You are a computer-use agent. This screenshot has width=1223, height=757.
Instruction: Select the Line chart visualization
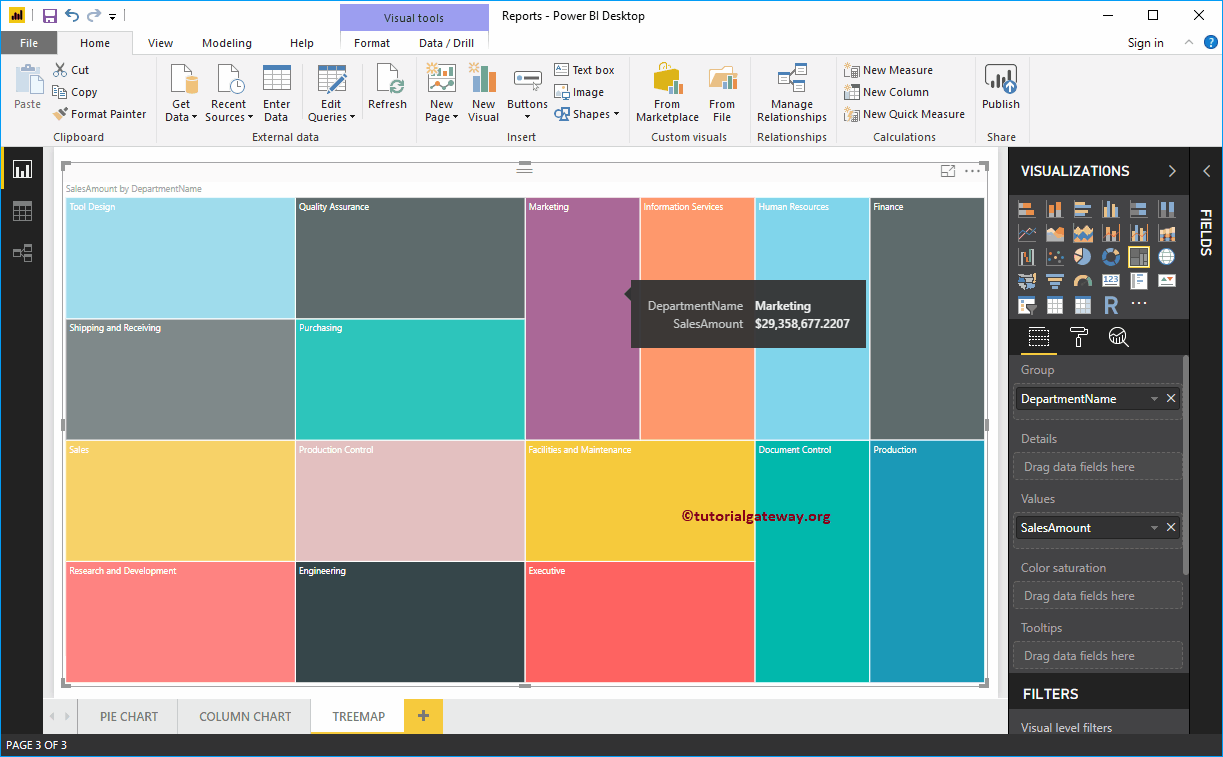click(x=1027, y=233)
